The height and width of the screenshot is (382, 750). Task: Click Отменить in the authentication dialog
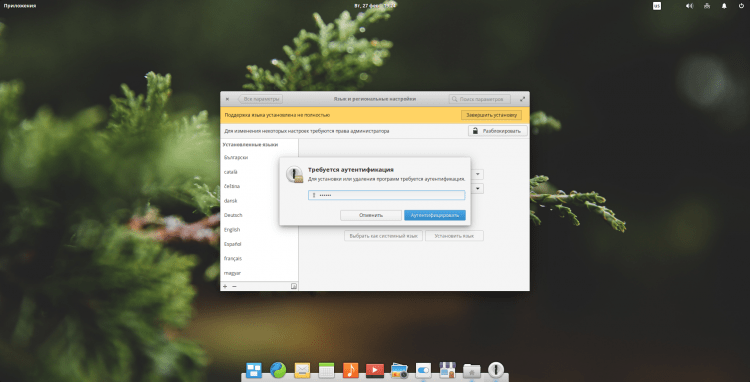(x=371, y=215)
